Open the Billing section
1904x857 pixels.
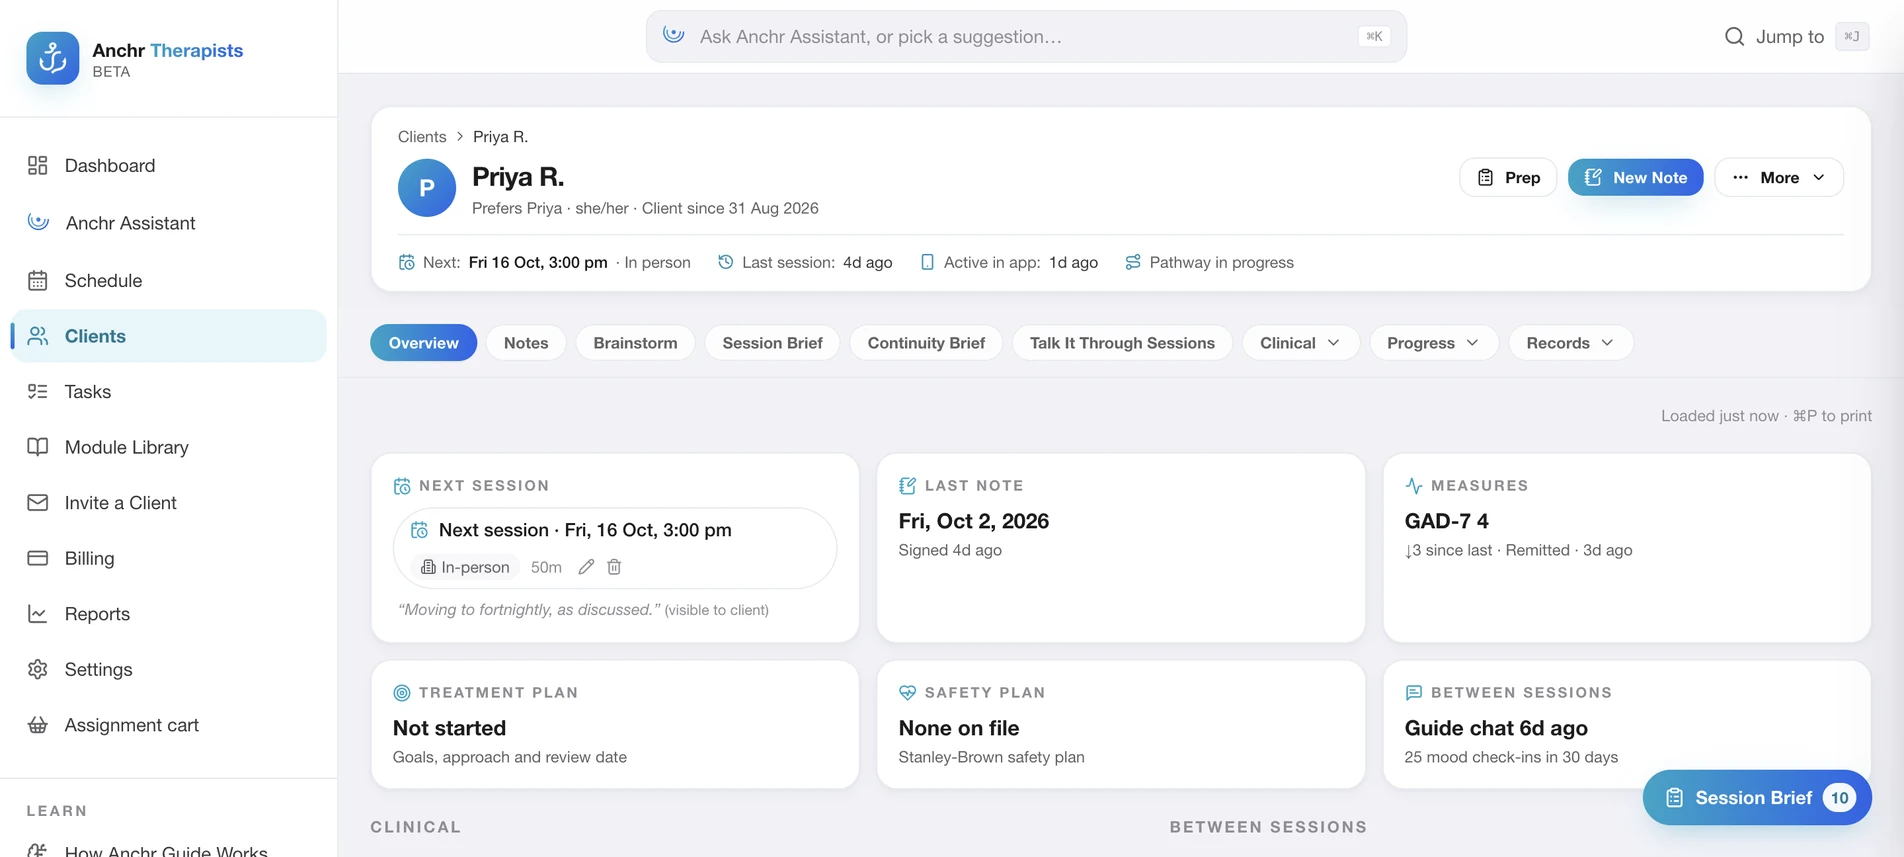coord(89,558)
